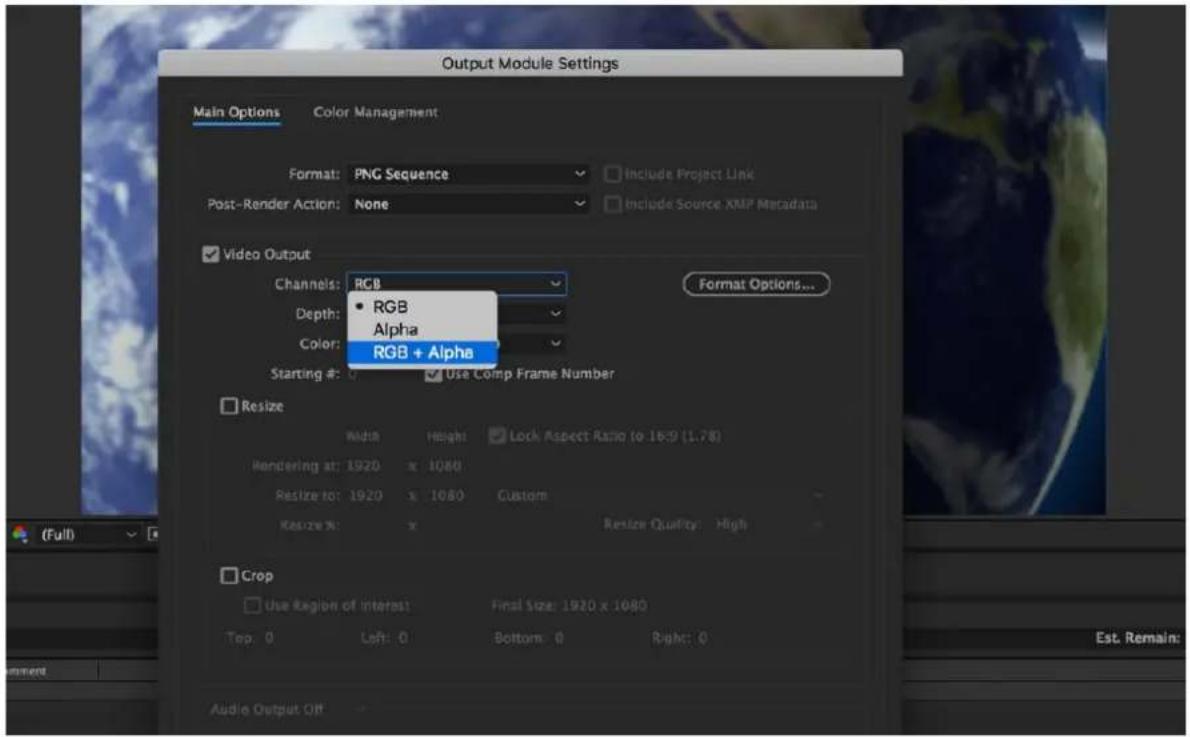Click the Est. Remain label in render queue
The height and width of the screenshot is (737, 1190).
tap(1137, 638)
